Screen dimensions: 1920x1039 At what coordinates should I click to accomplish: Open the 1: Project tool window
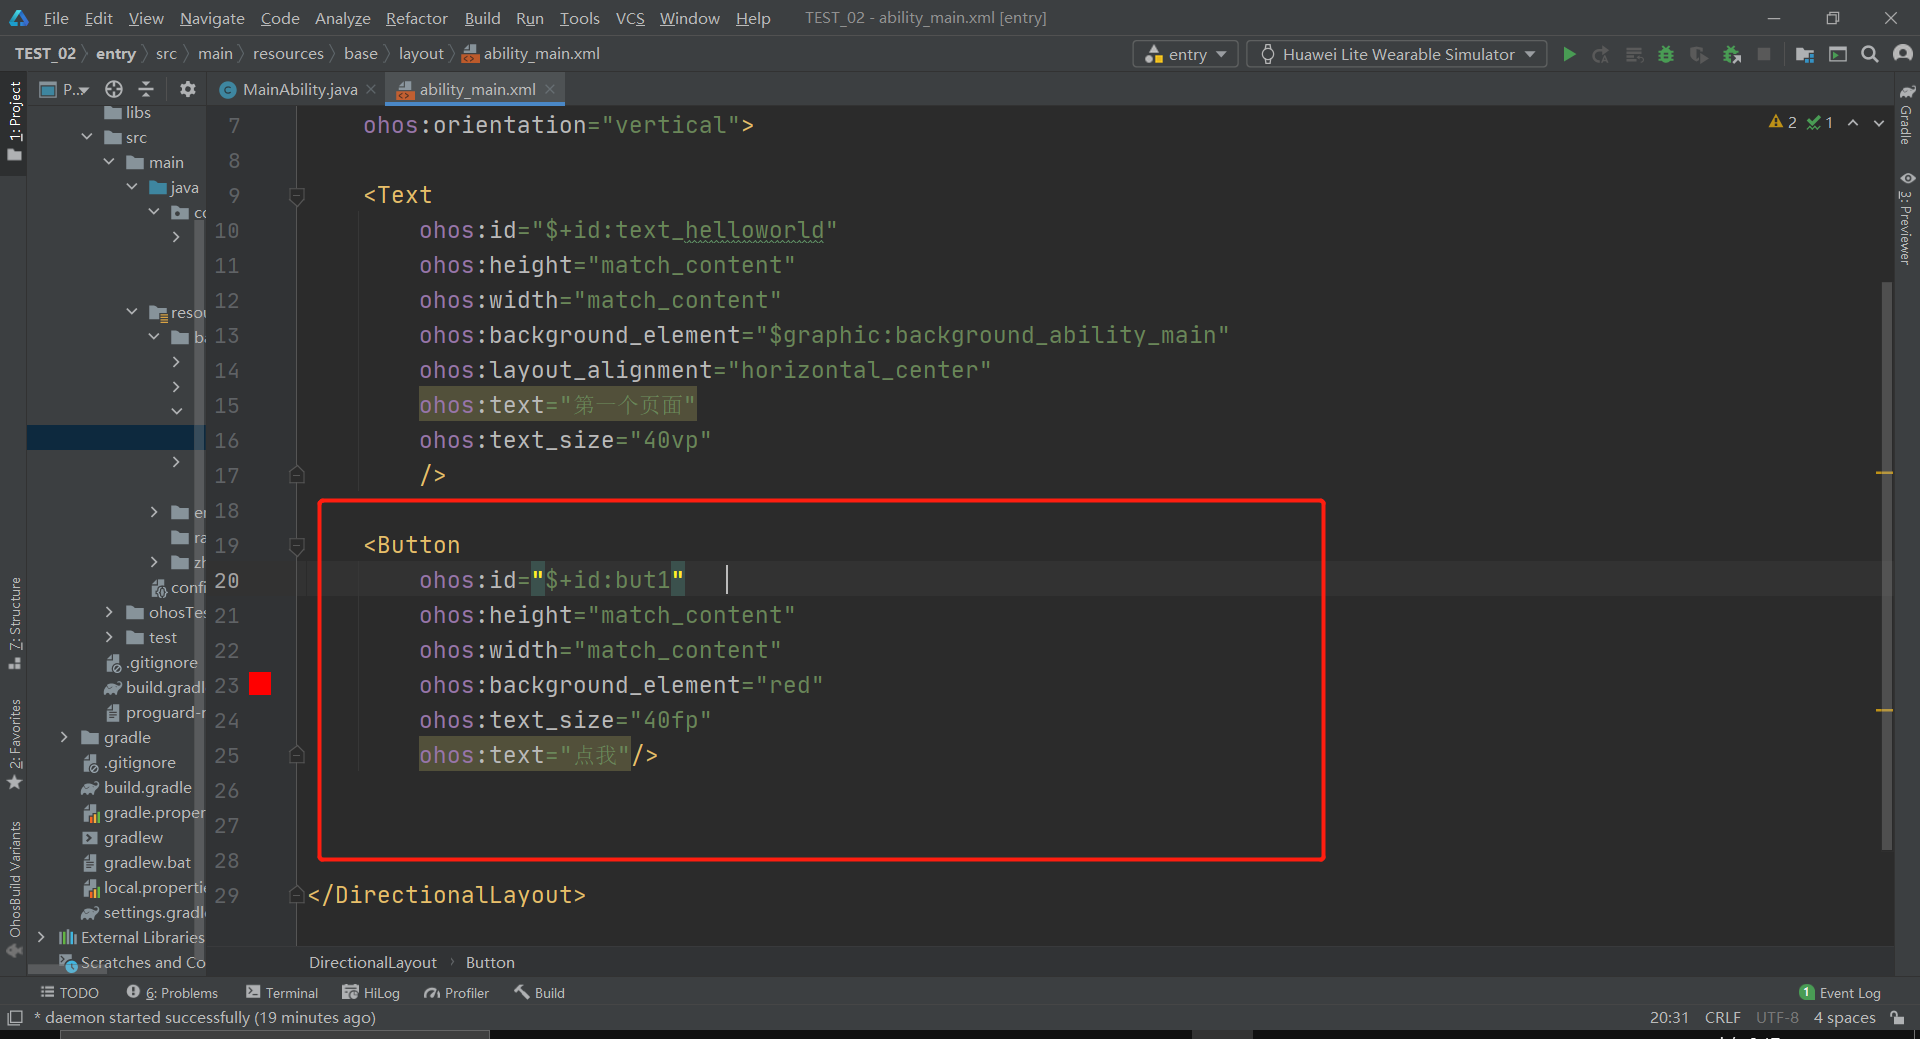tap(14, 121)
